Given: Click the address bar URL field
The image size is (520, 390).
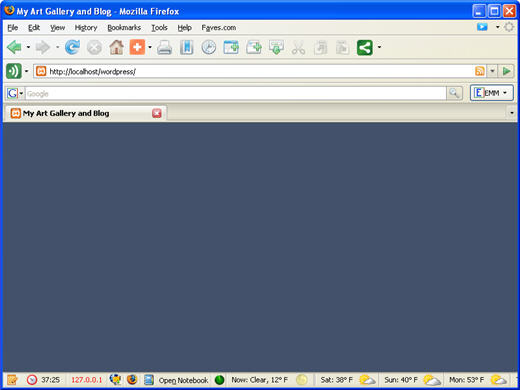Looking at the screenshot, I should (x=260, y=71).
